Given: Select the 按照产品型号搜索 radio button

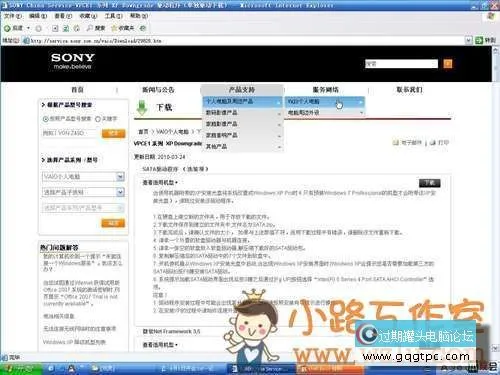Looking at the screenshot, I should [x=46, y=119].
